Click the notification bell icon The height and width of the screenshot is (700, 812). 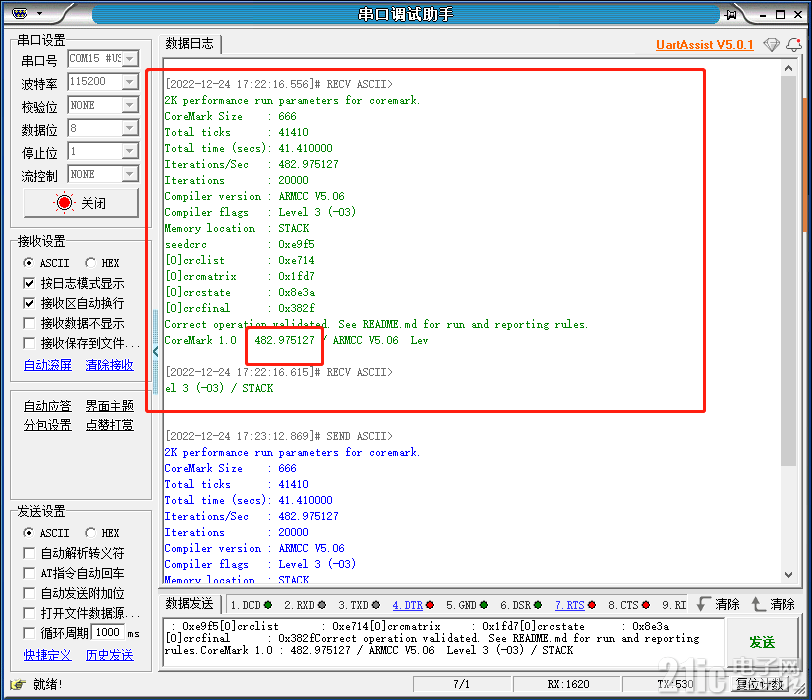click(x=794, y=45)
